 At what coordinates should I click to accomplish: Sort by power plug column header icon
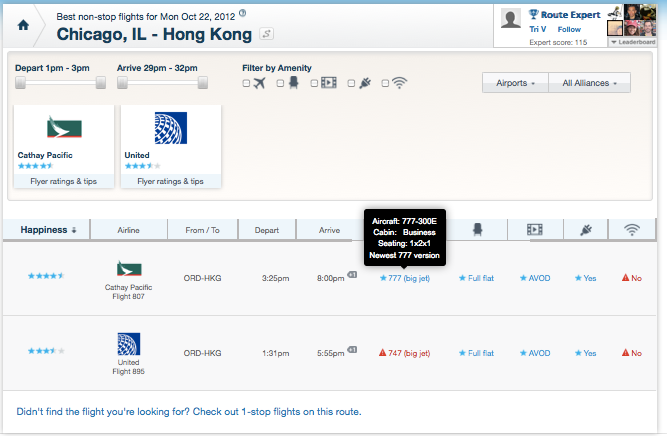tap(586, 230)
